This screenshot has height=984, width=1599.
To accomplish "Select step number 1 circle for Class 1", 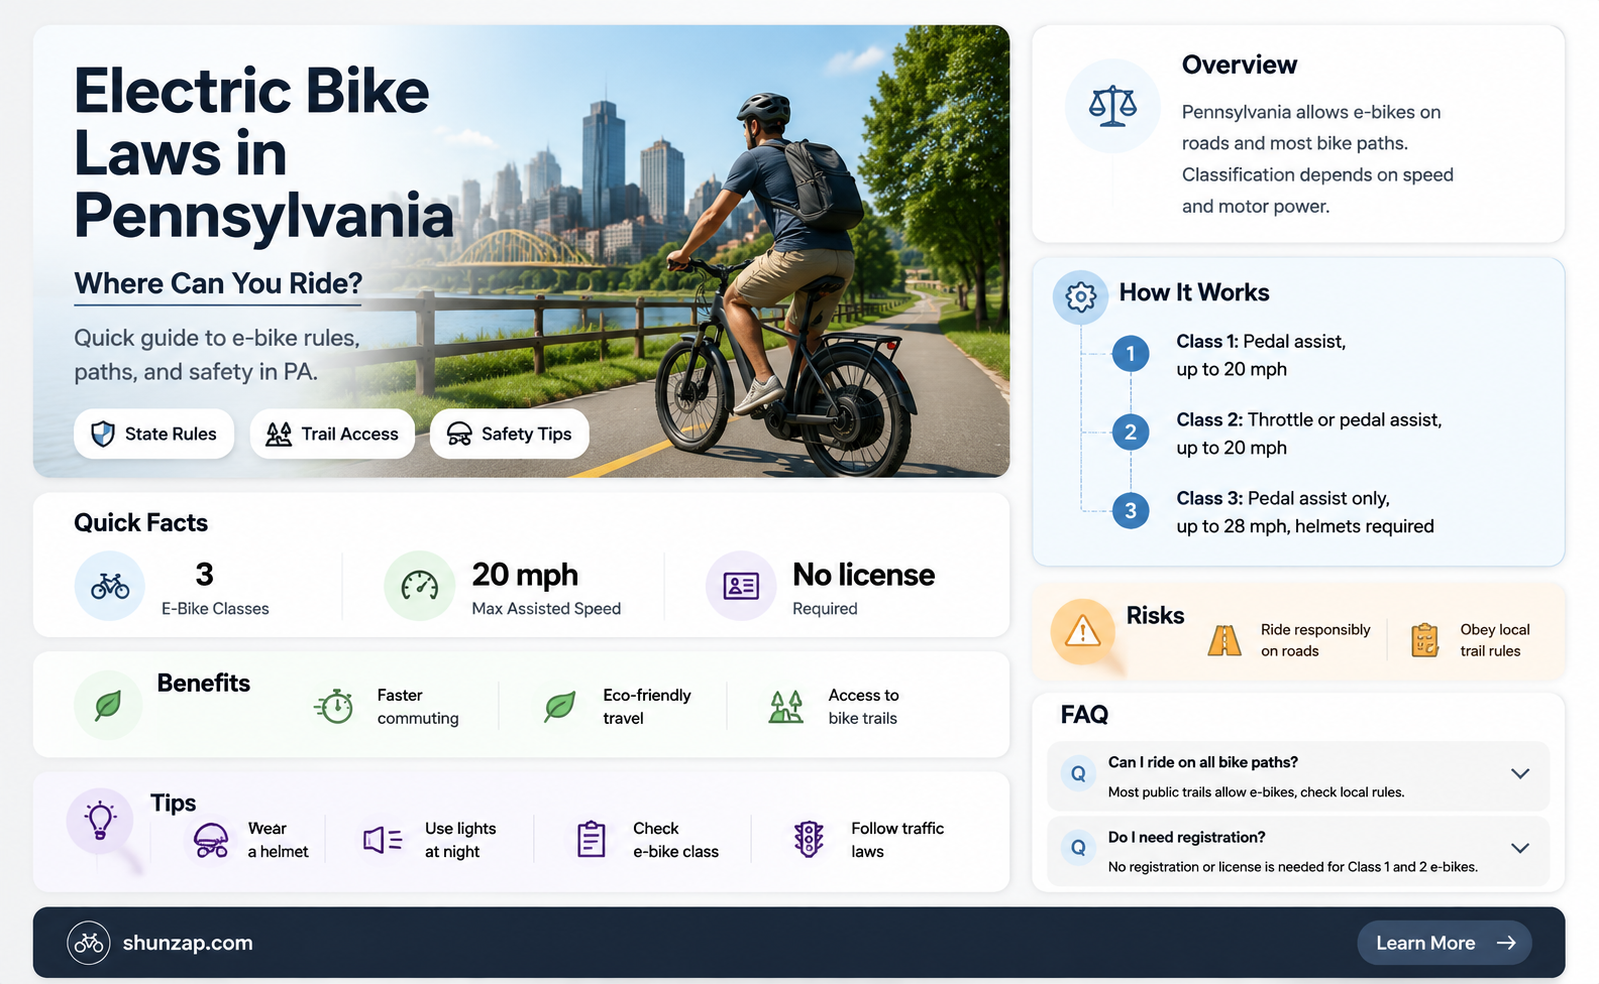I will [x=1131, y=354].
